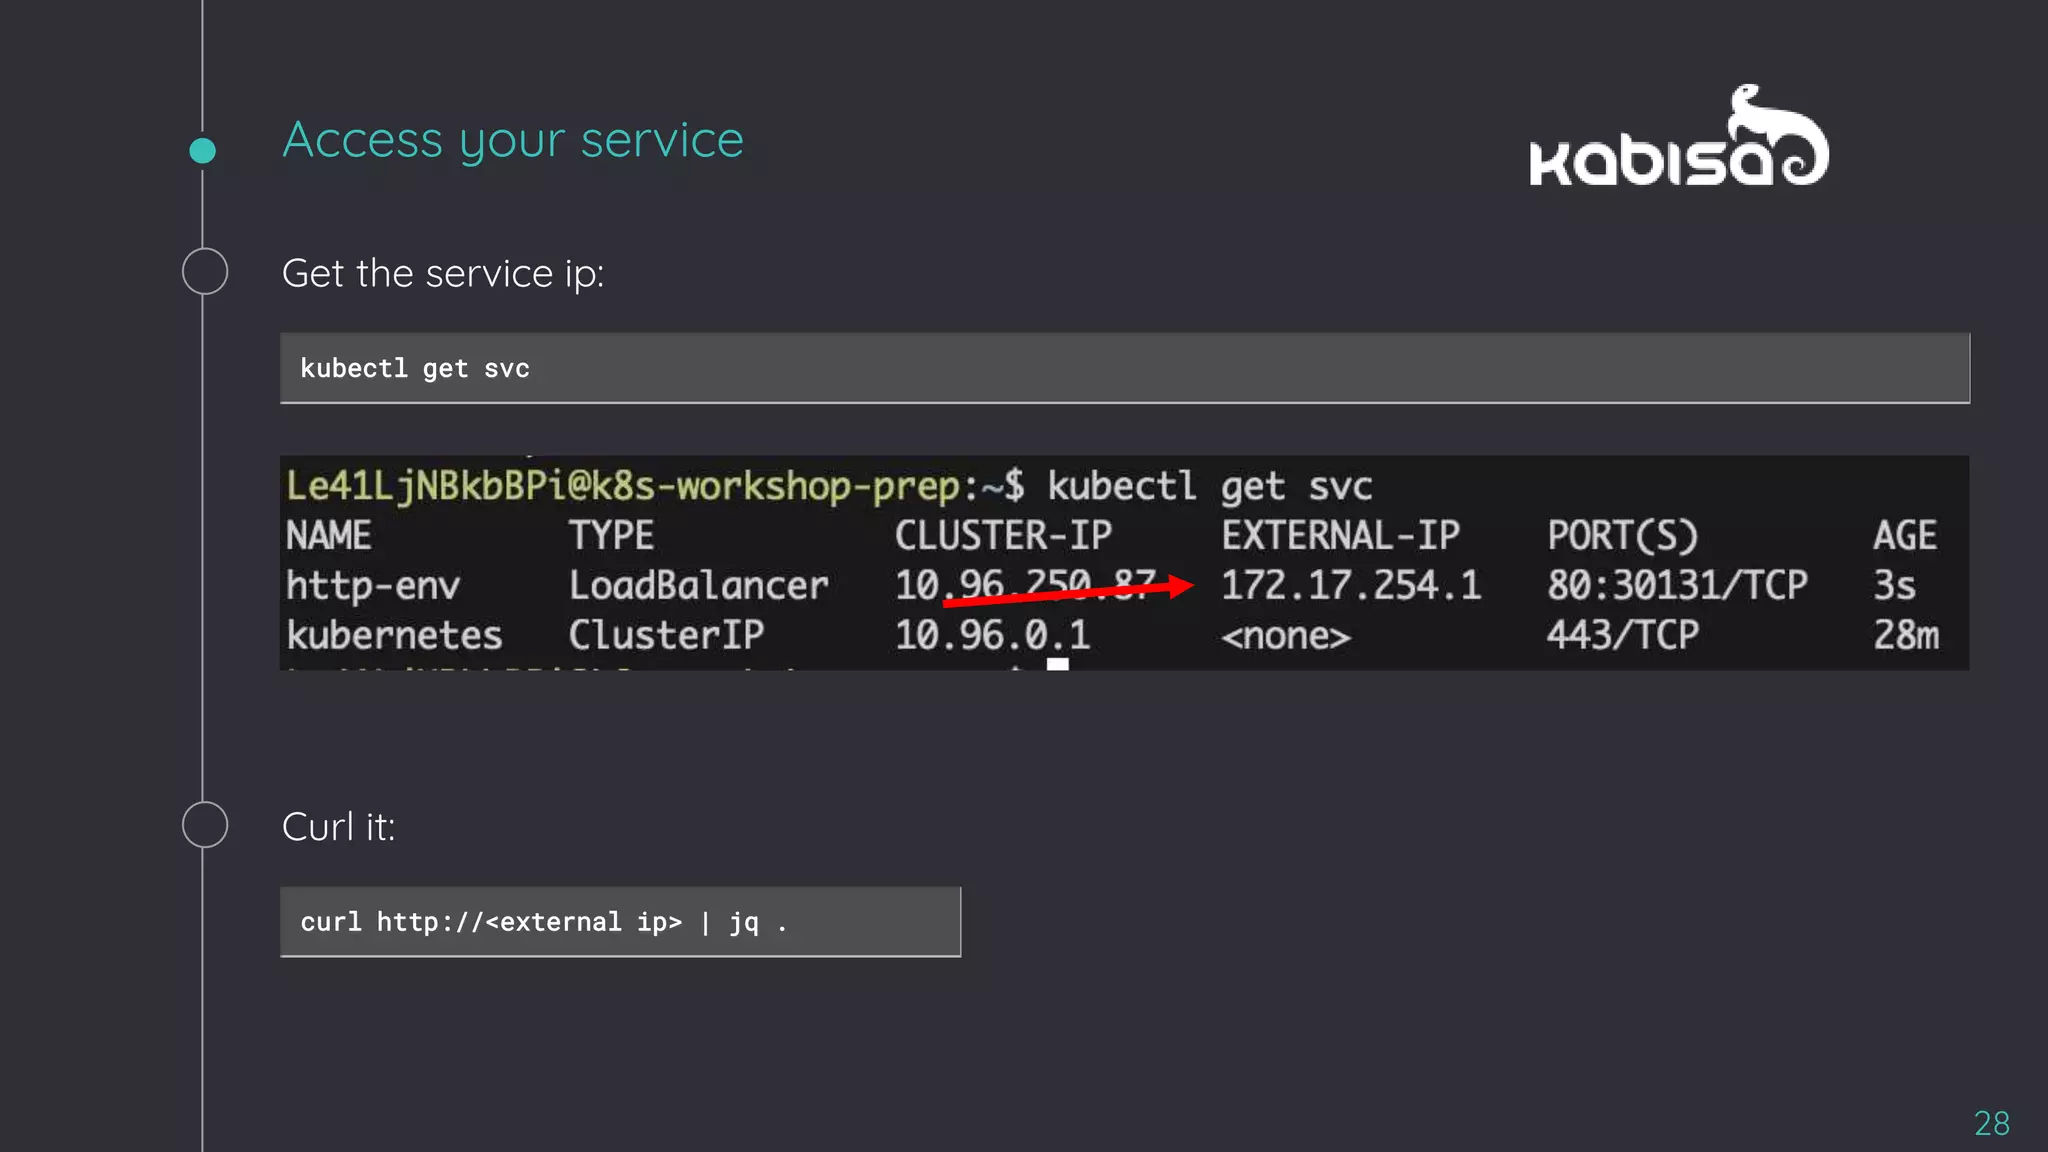Click the 'Get the service ip:' text

point(443,274)
